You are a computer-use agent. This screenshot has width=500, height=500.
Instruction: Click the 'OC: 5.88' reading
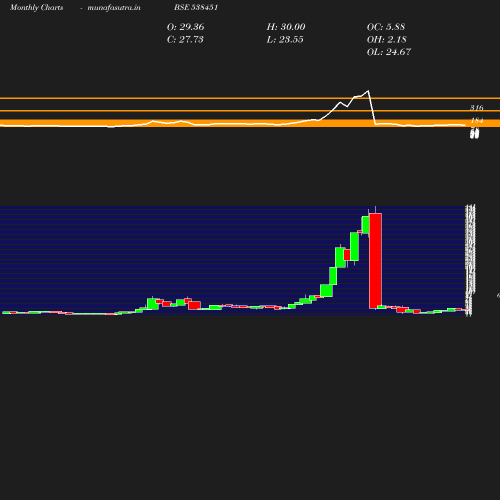(x=386, y=27)
